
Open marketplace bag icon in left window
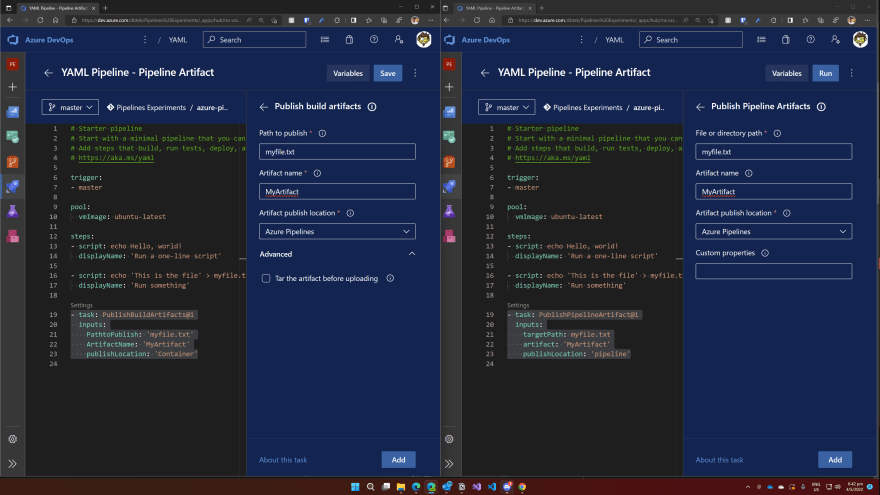(349, 40)
